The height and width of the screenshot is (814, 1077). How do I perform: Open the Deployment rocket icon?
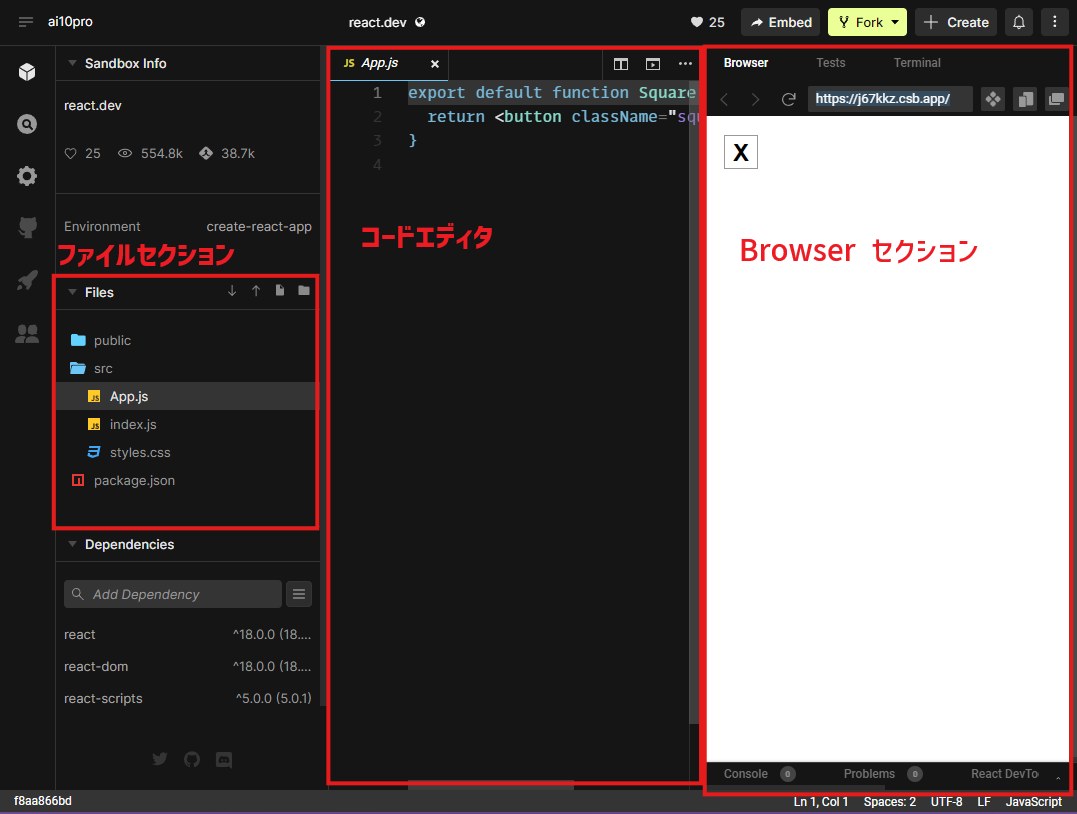[x=27, y=281]
